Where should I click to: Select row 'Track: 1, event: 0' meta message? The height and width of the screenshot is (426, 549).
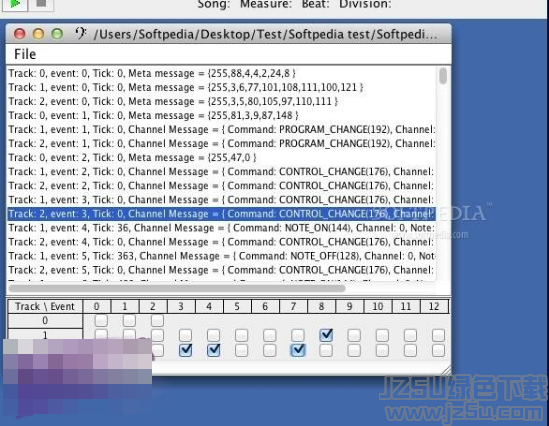[x=222, y=87]
